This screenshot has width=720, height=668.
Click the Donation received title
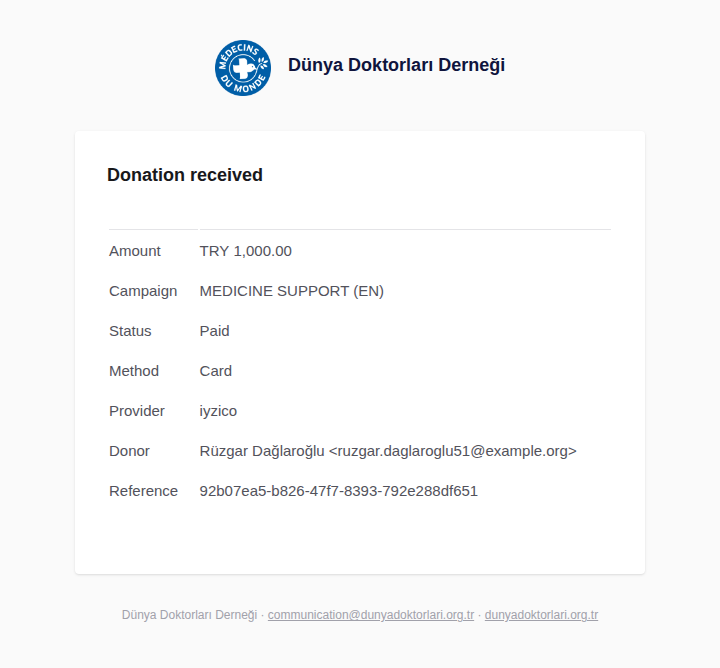(185, 175)
